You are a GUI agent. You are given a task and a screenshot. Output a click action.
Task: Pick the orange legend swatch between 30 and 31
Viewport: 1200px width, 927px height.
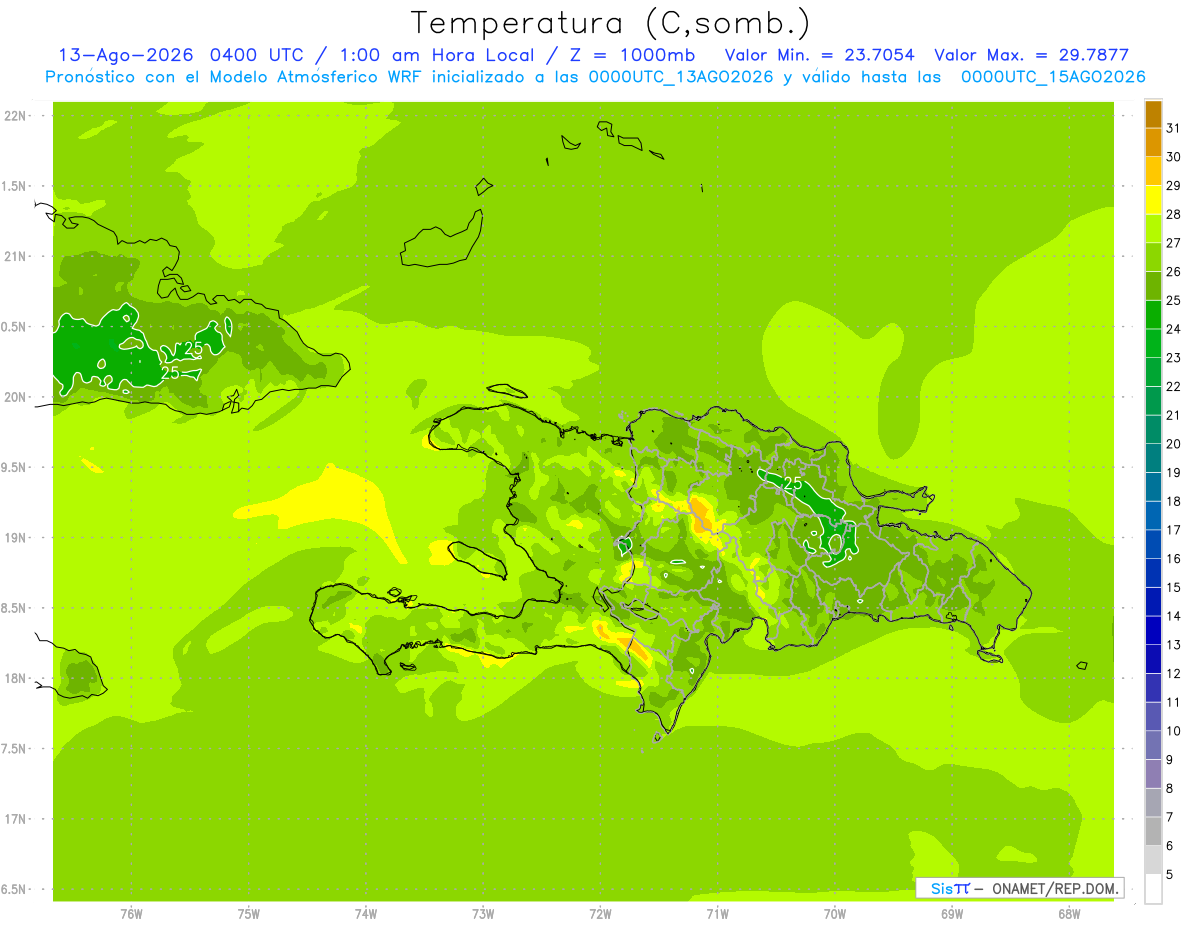click(x=1153, y=143)
